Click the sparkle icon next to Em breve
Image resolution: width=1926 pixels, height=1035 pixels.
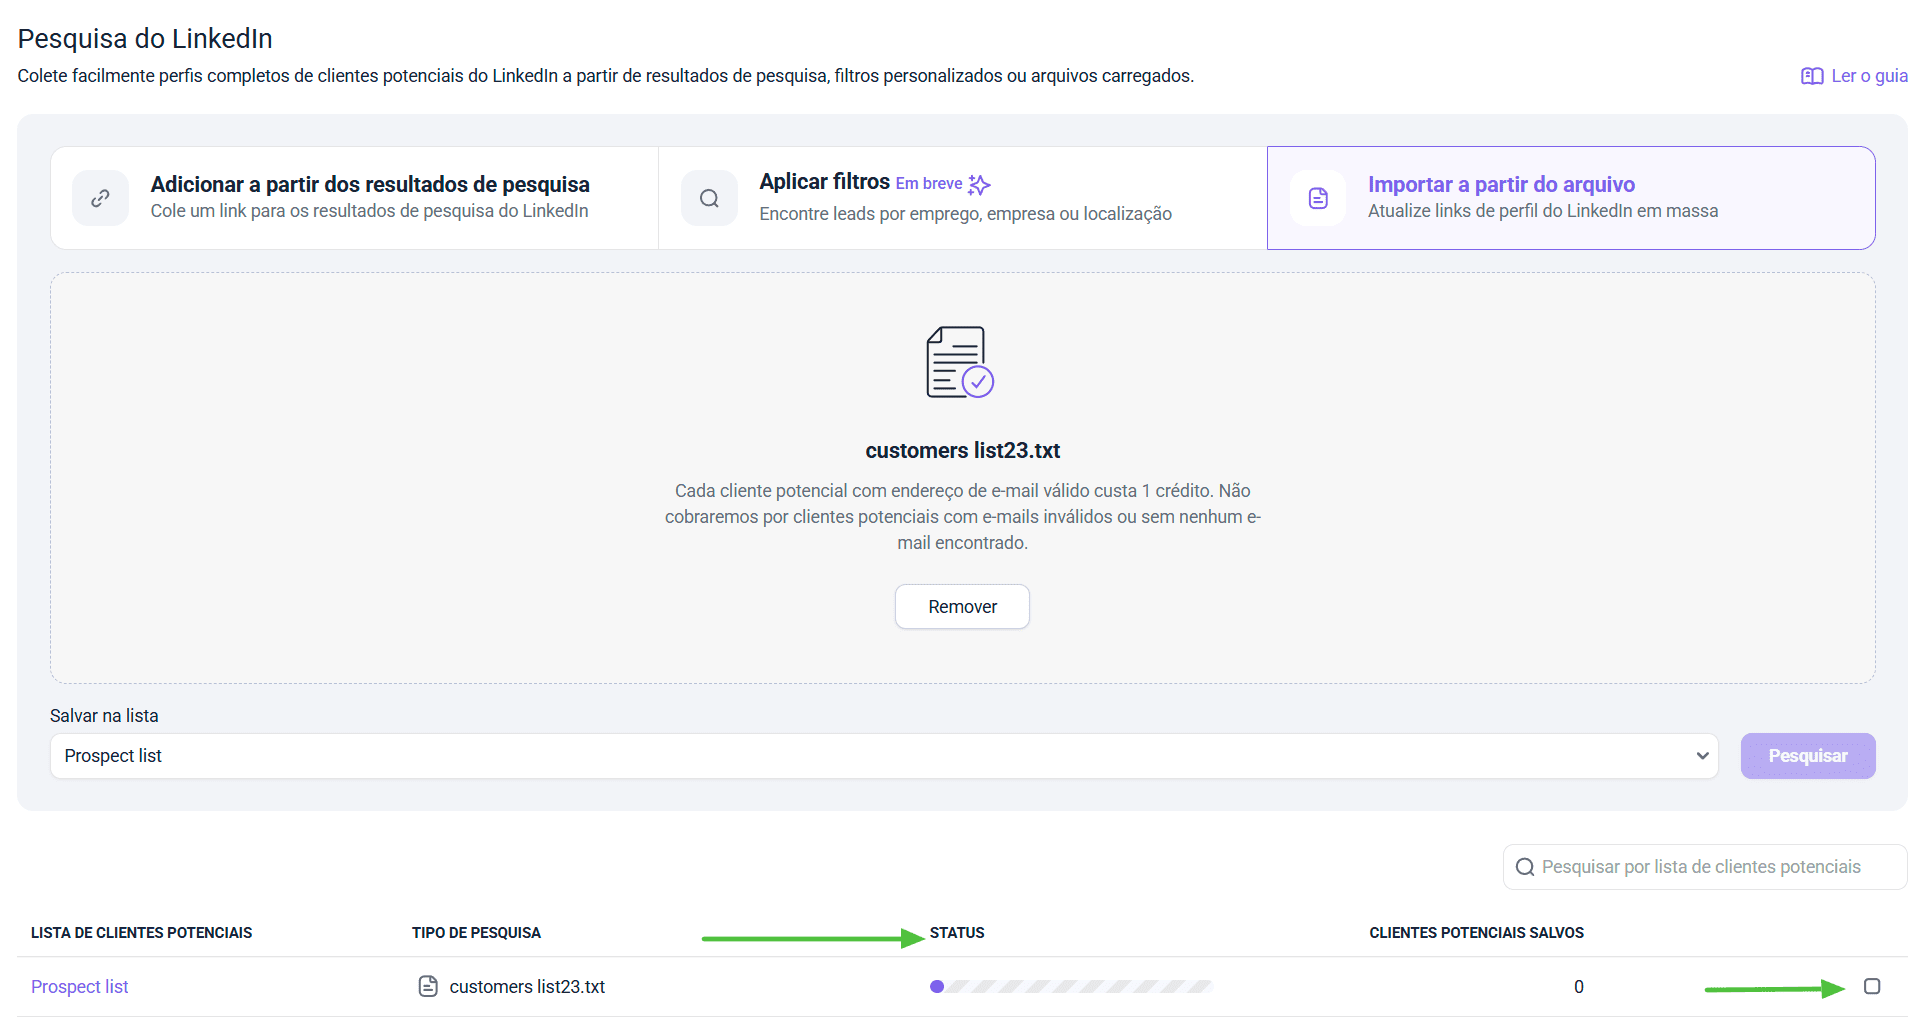(979, 185)
